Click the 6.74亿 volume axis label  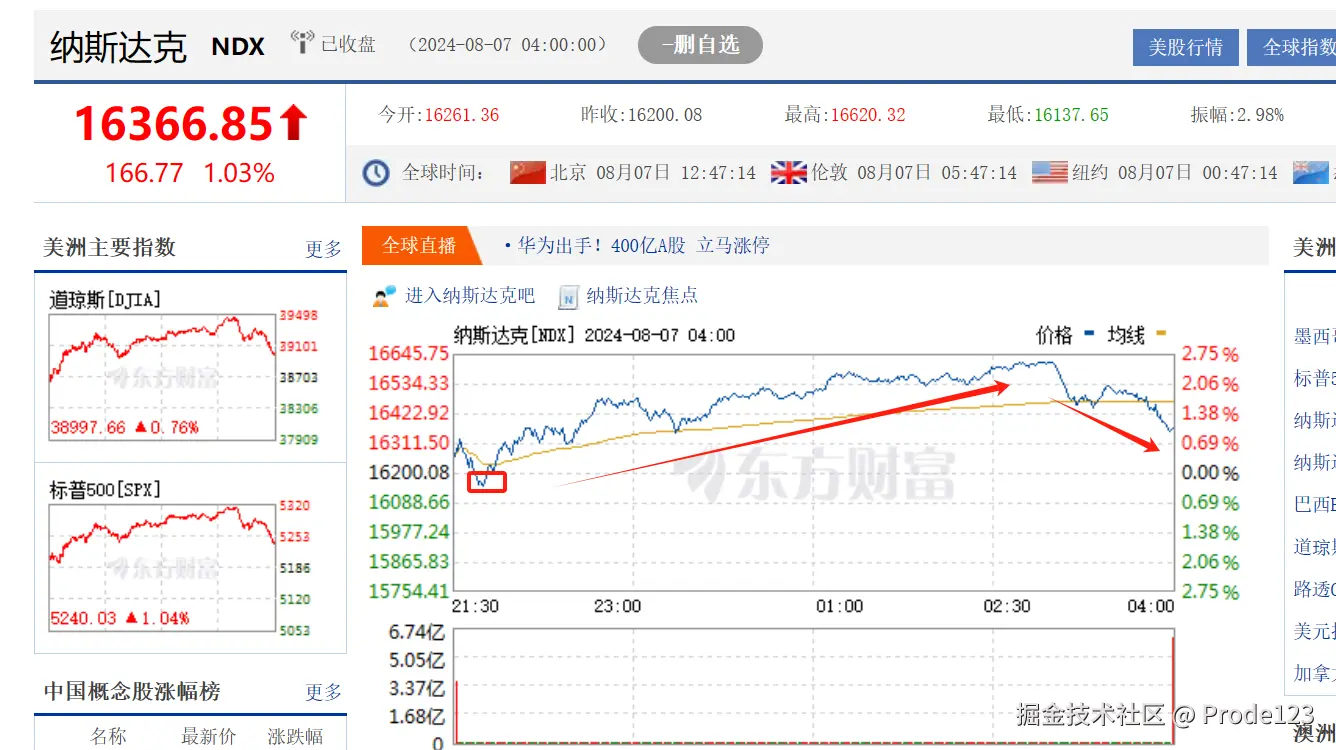point(416,631)
